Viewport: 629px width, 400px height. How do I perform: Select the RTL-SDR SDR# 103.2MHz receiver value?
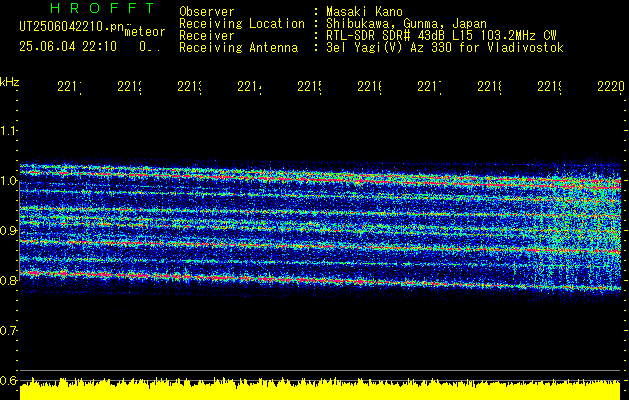coord(441,36)
